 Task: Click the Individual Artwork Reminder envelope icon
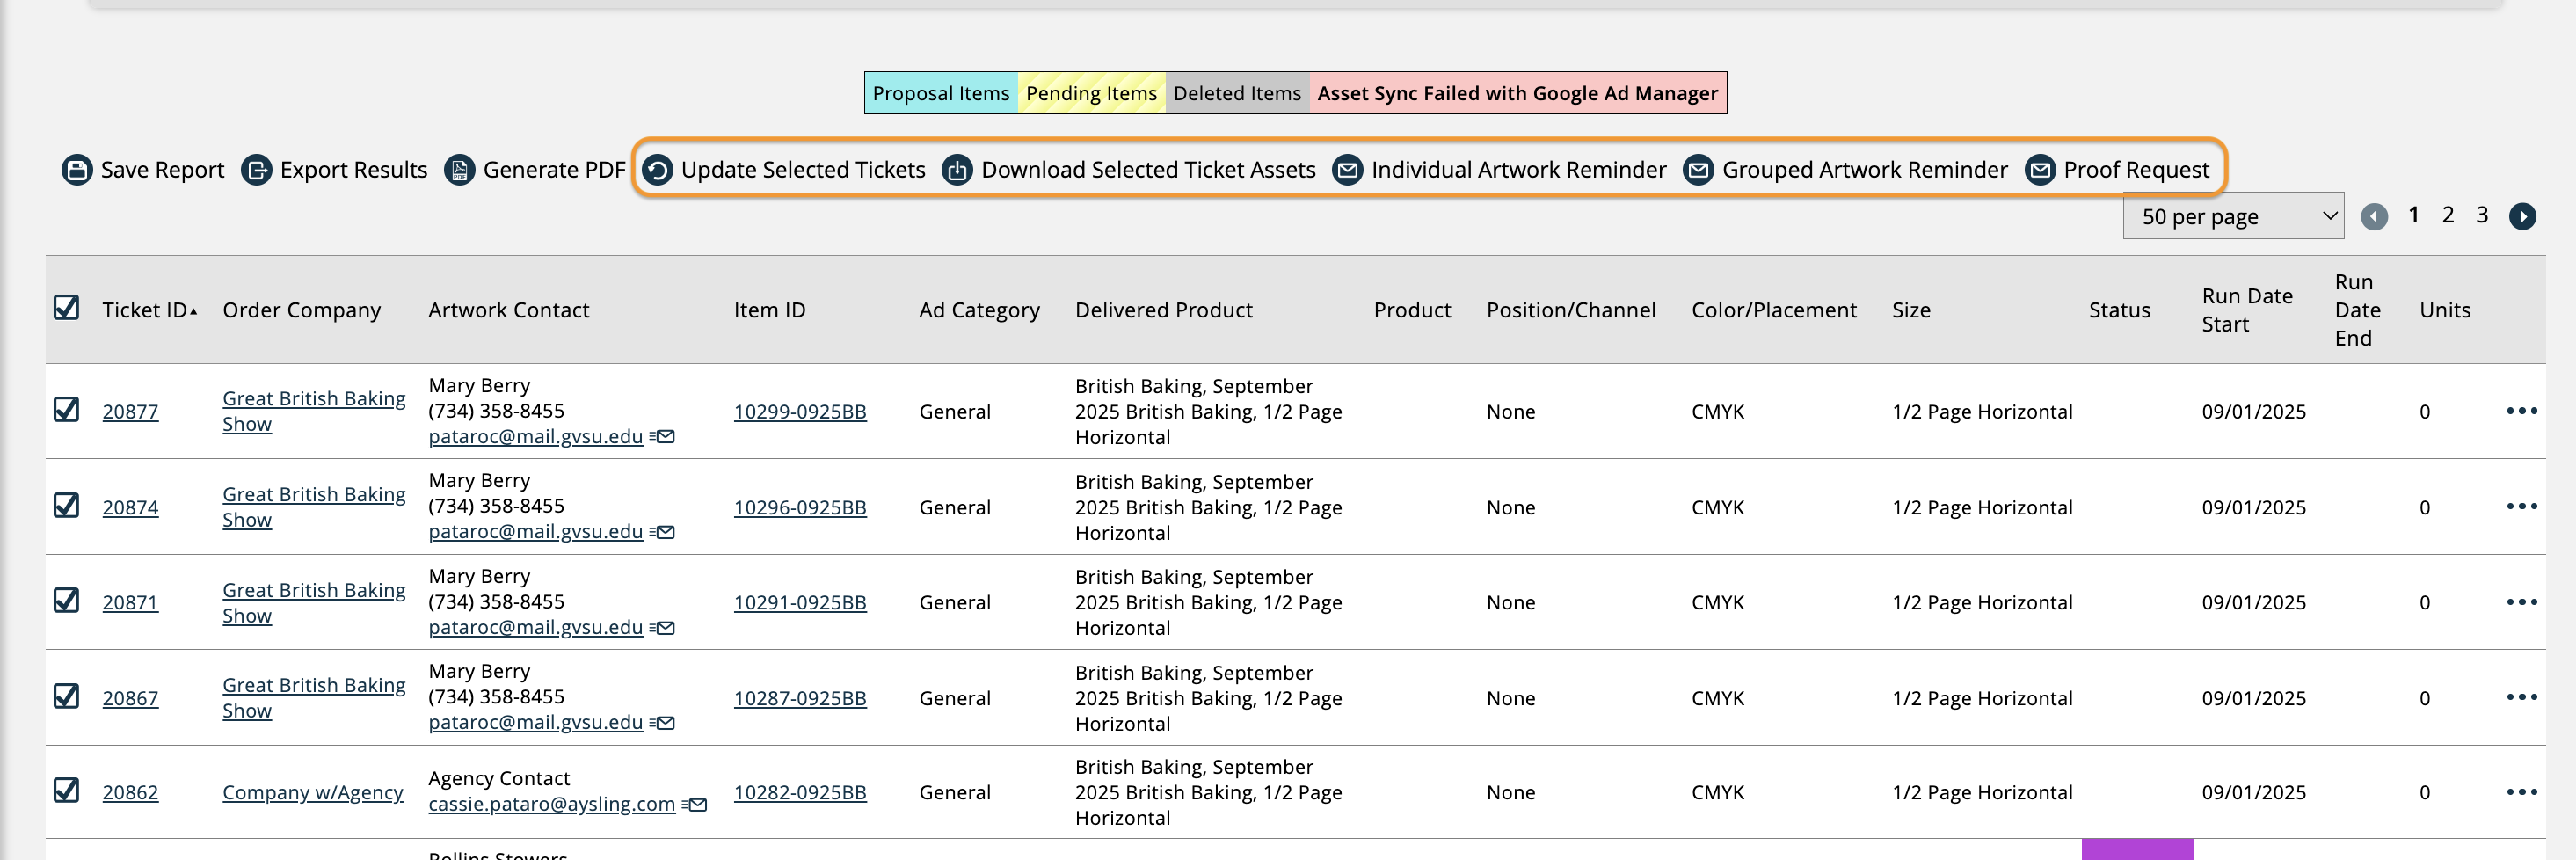1347,170
